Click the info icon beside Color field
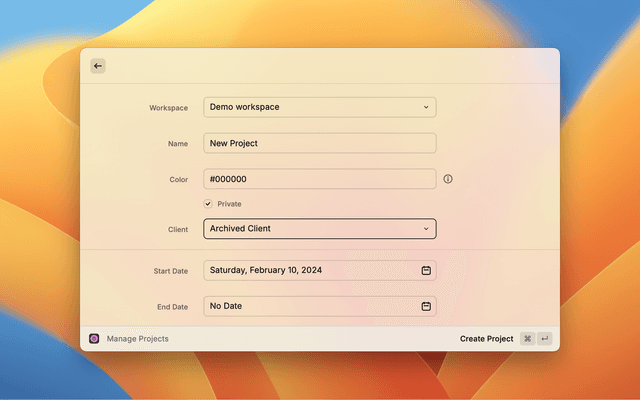 (x=448, y=179)
